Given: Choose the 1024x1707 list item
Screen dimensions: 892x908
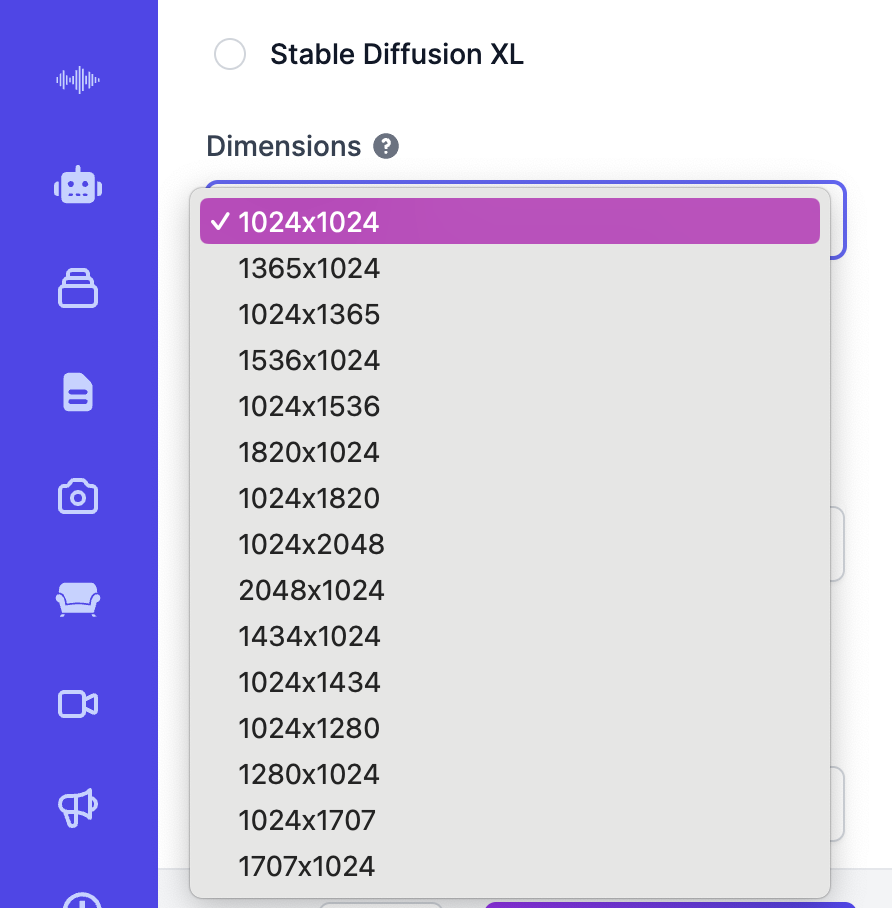Looking at the screenshot, I should click(306, 820).
